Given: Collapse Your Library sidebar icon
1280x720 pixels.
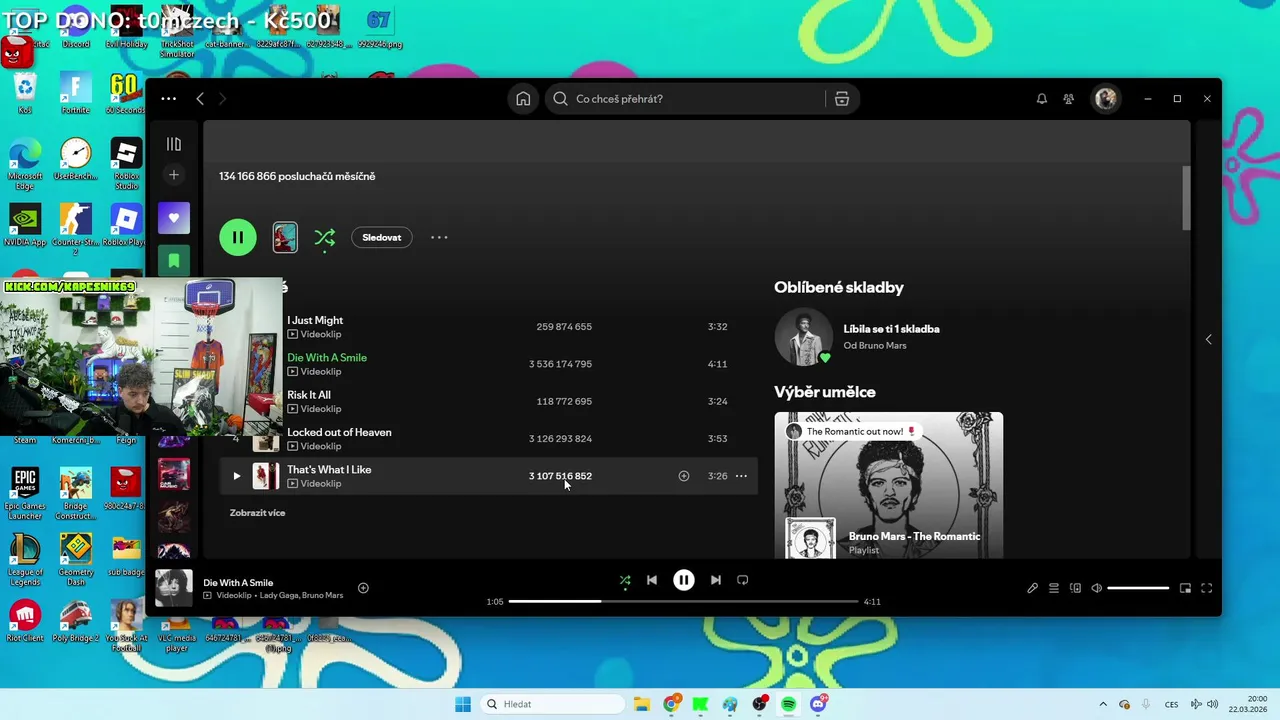Looking at the screenshot, I should coord(174,144).
